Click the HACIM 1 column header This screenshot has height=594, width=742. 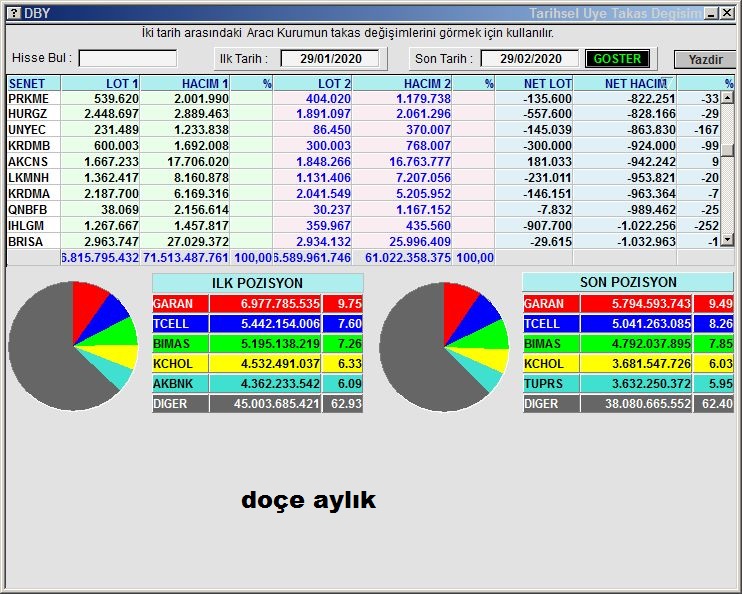pyautogui.click(x=186, y=84)
